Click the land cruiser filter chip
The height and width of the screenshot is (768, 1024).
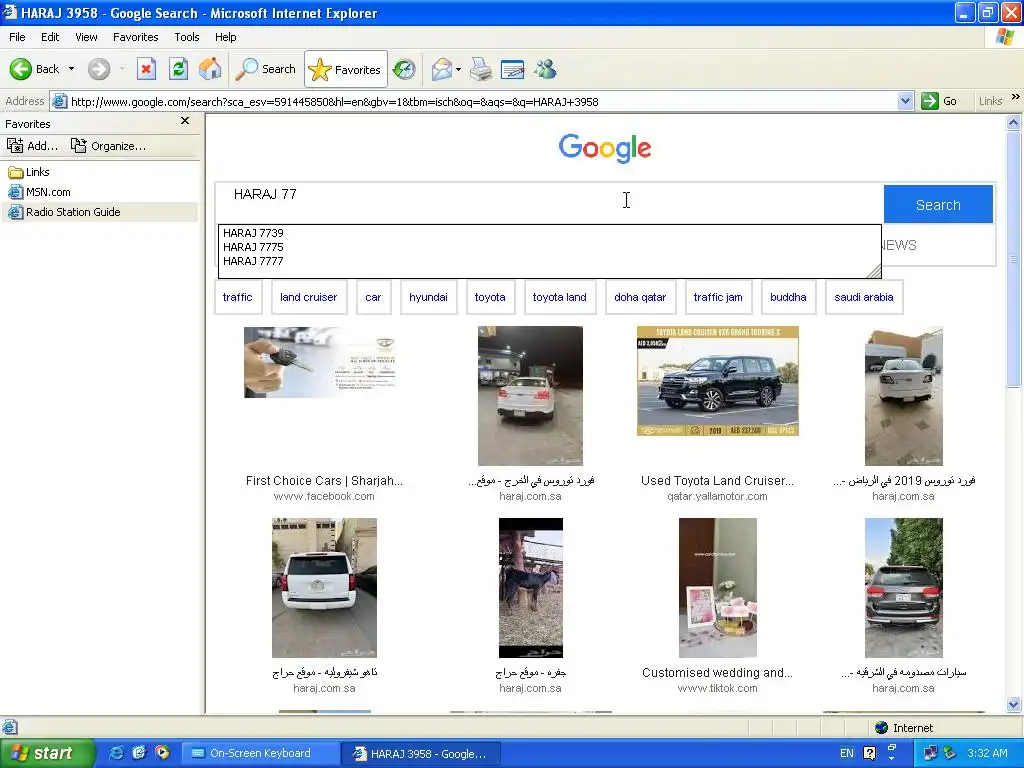pyautogui.click(x=309, y=297)
